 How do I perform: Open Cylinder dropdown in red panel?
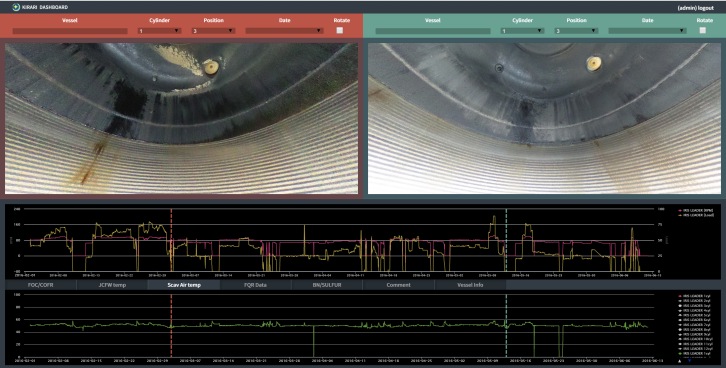click(159, 31)
